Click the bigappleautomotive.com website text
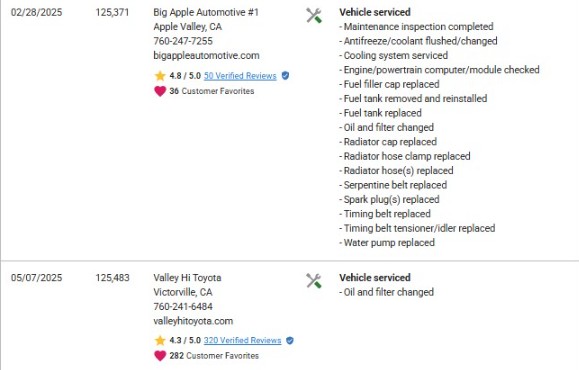This screenshot has width=579, height=370. click(x=206, y=55)
